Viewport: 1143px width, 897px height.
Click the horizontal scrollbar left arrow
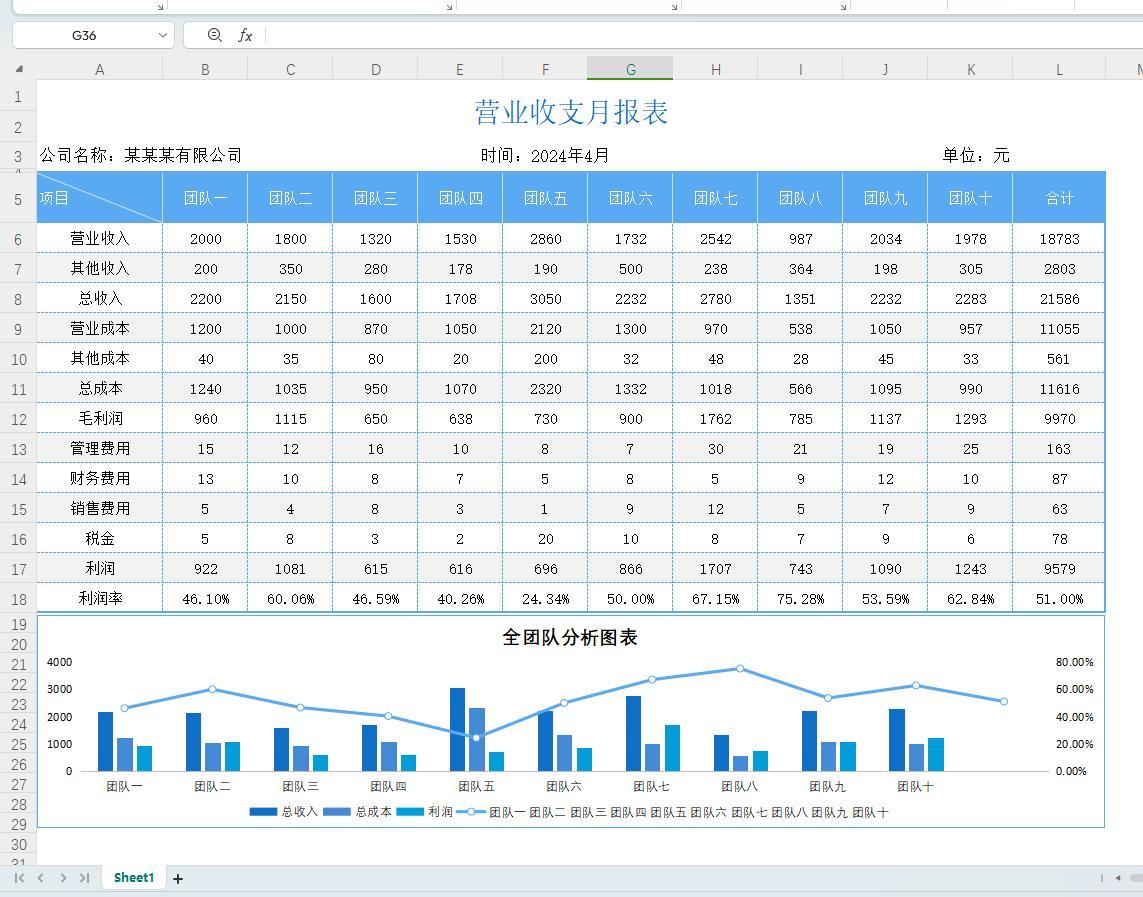(1117, 878)
